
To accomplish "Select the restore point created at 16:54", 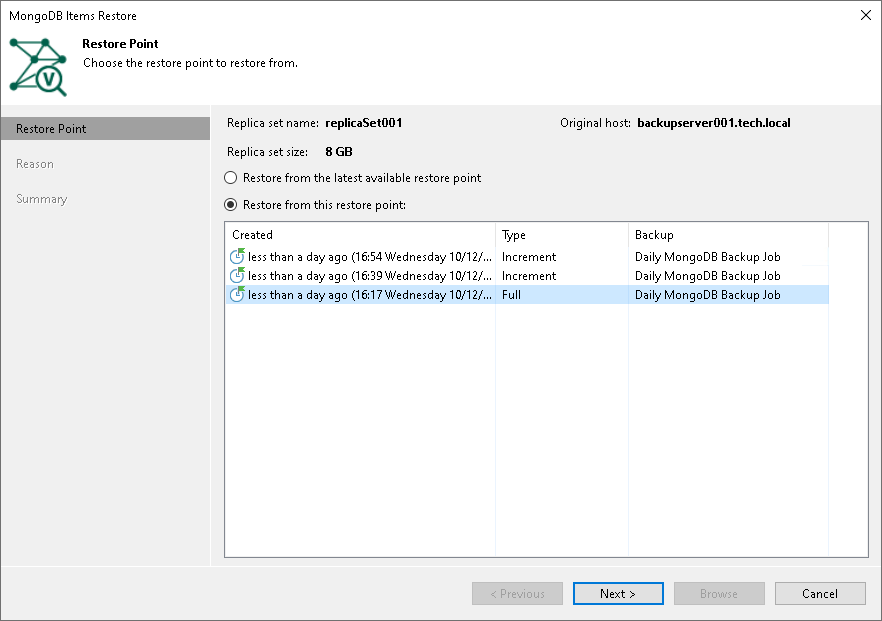I will click(x=360, y=257).
